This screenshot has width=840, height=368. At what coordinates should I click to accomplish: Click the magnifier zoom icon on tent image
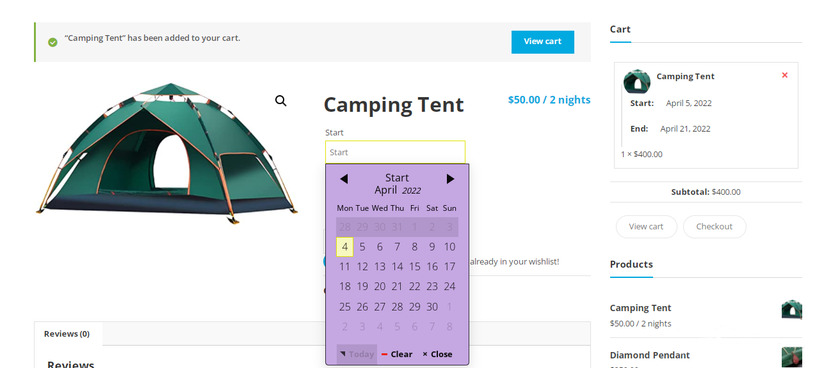pos(281,101)
